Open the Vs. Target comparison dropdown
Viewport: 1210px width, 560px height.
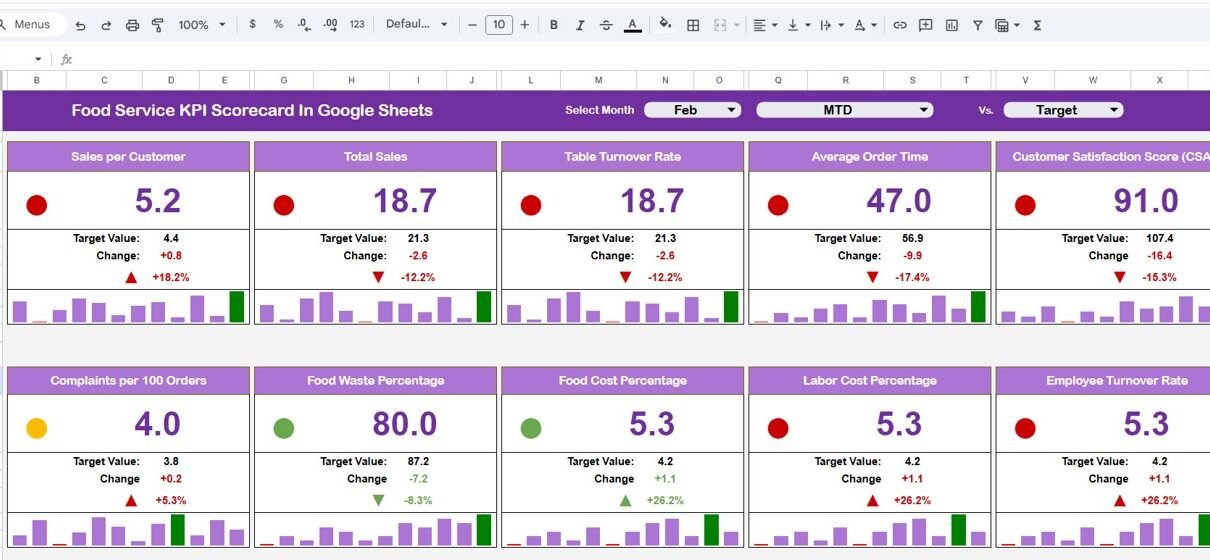click(1063, 110)
